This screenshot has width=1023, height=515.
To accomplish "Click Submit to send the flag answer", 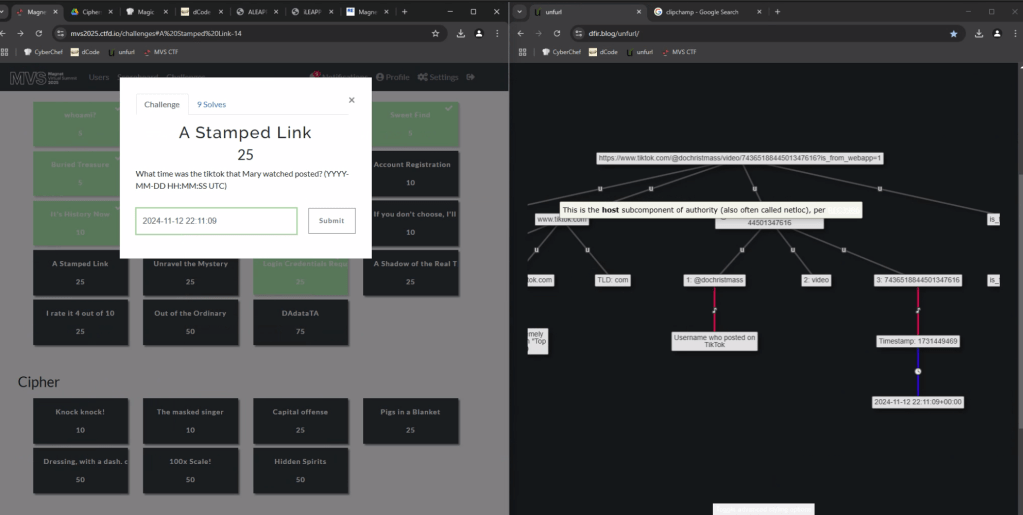I will point(331,221).
